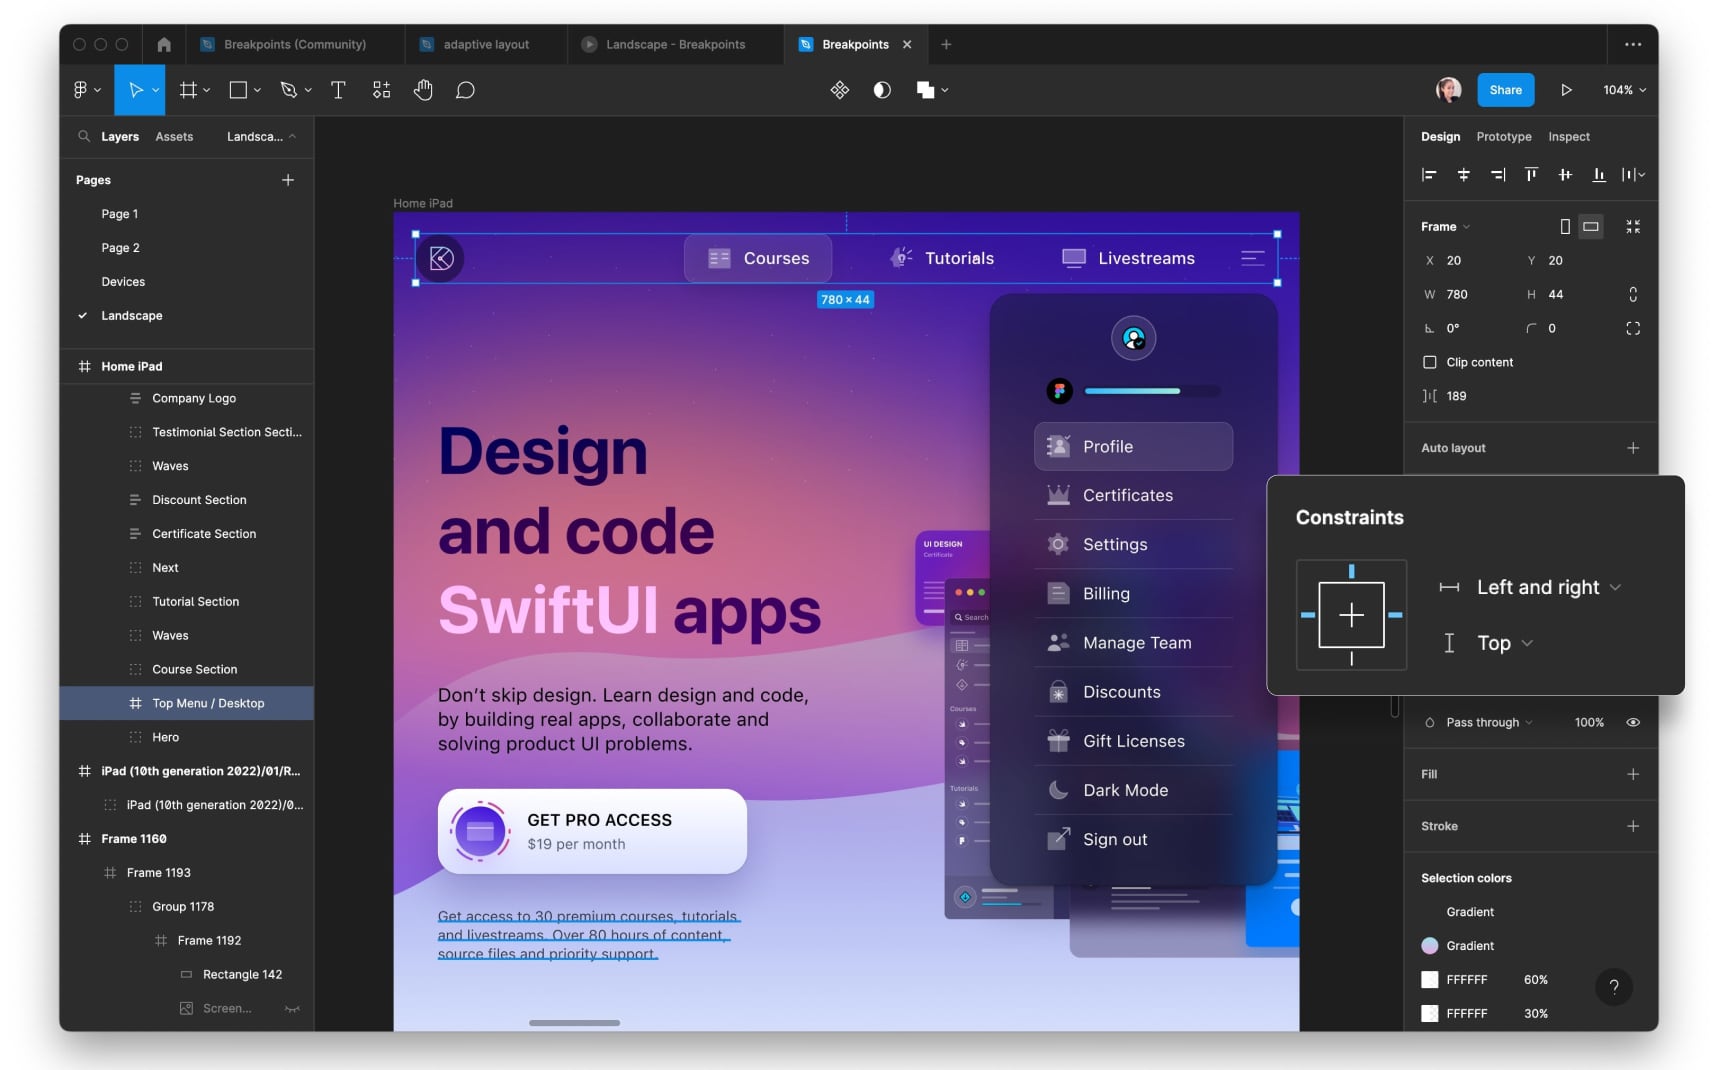The width and height of the screenshot is (1718, 1070).
Task: Go to the Home tab icon
Action: coord(164,44)
